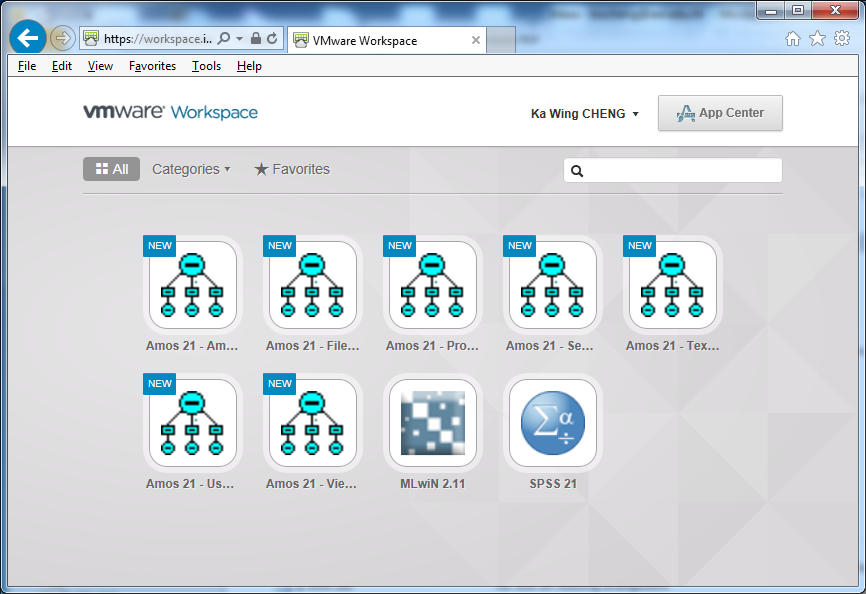Launch the Amos 21 - Am… app icon
This screenshot has height=594, width=866.
point(192,285)
